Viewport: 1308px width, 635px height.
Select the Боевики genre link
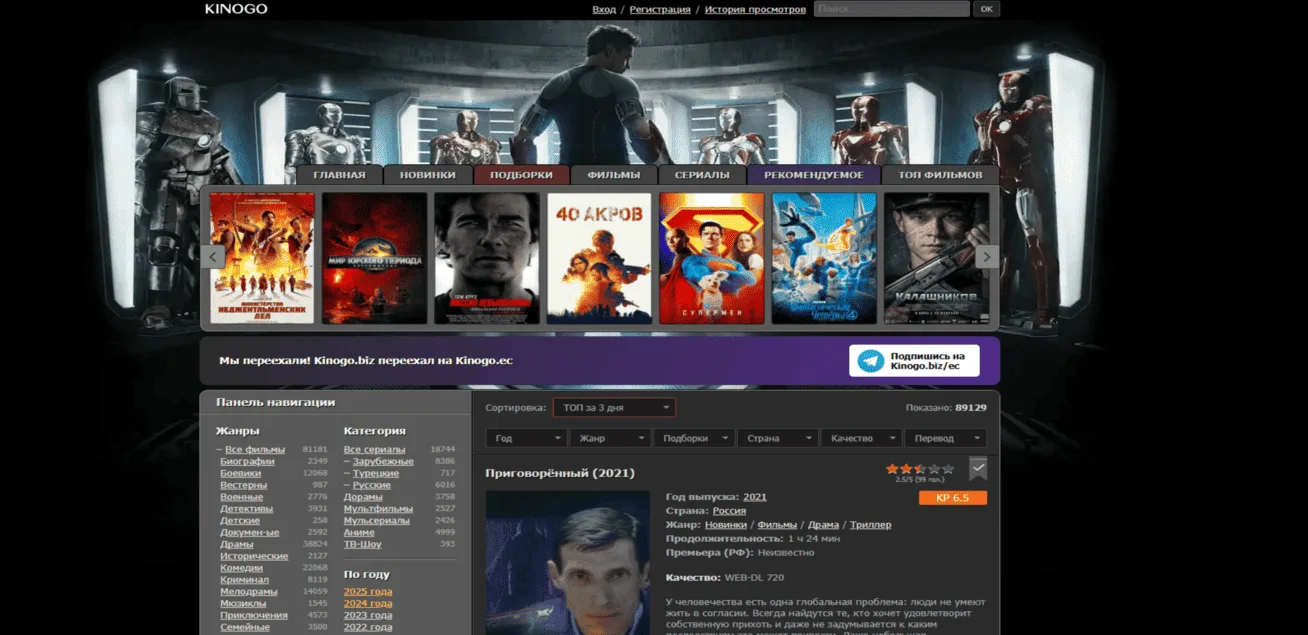tap(241, 473)
